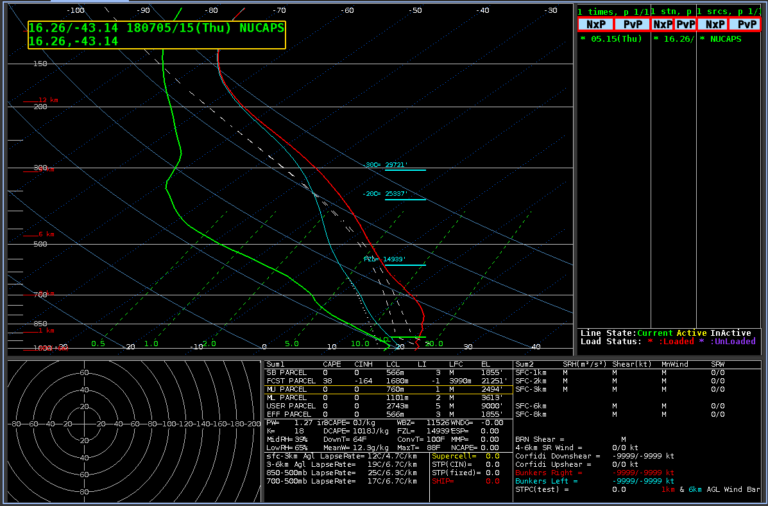The width and height of the screenshot is (768, 506).
Task: Click the red SHIP= 0.0 entry
Action: [465, 481]
